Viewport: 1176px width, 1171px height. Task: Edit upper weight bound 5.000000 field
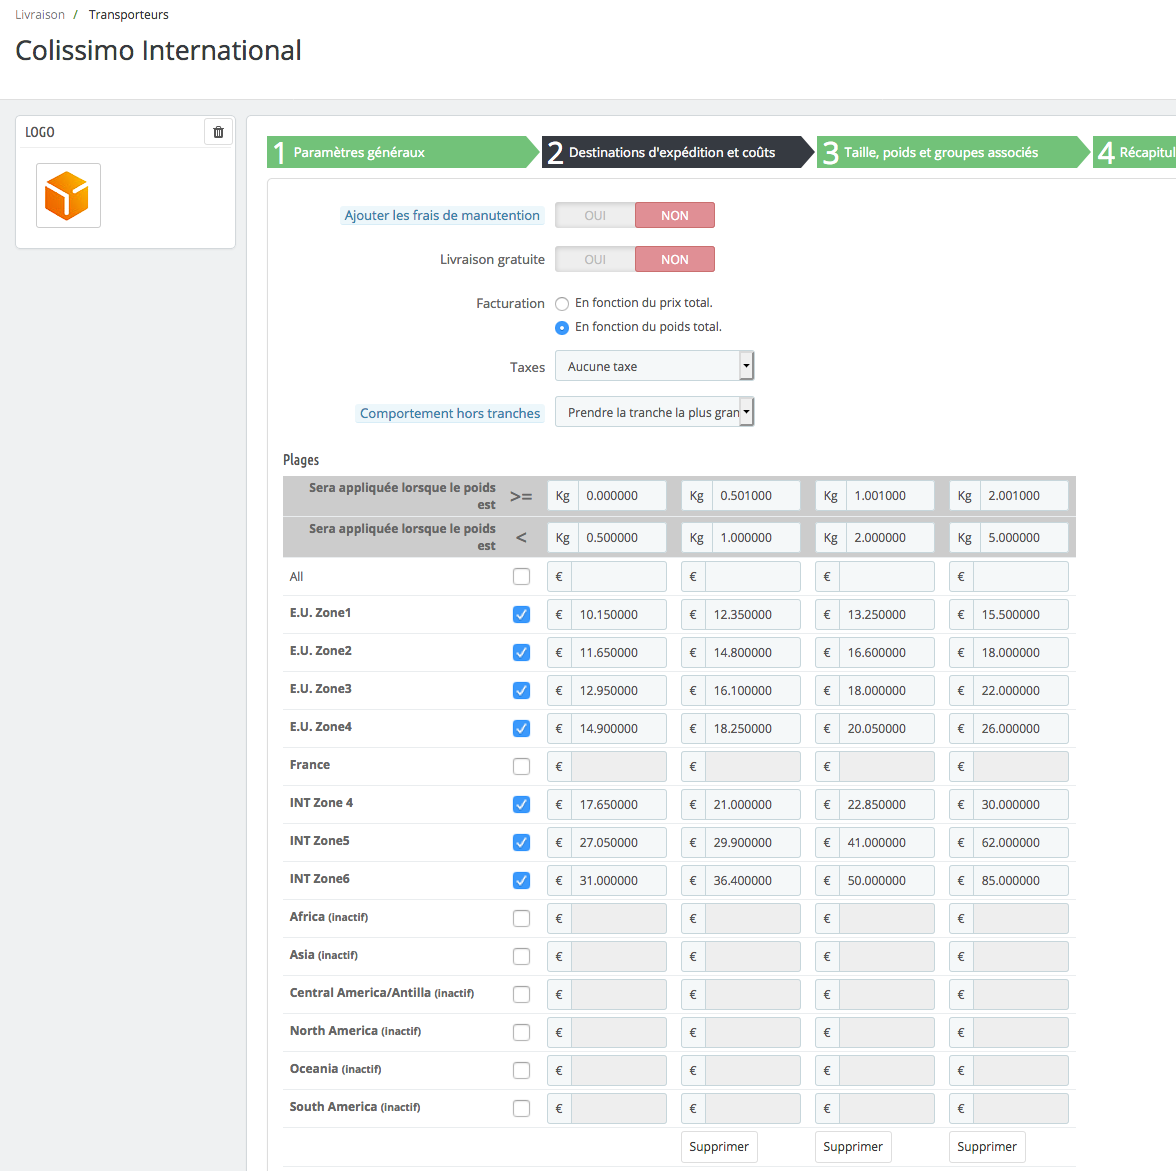point(1024,538)
